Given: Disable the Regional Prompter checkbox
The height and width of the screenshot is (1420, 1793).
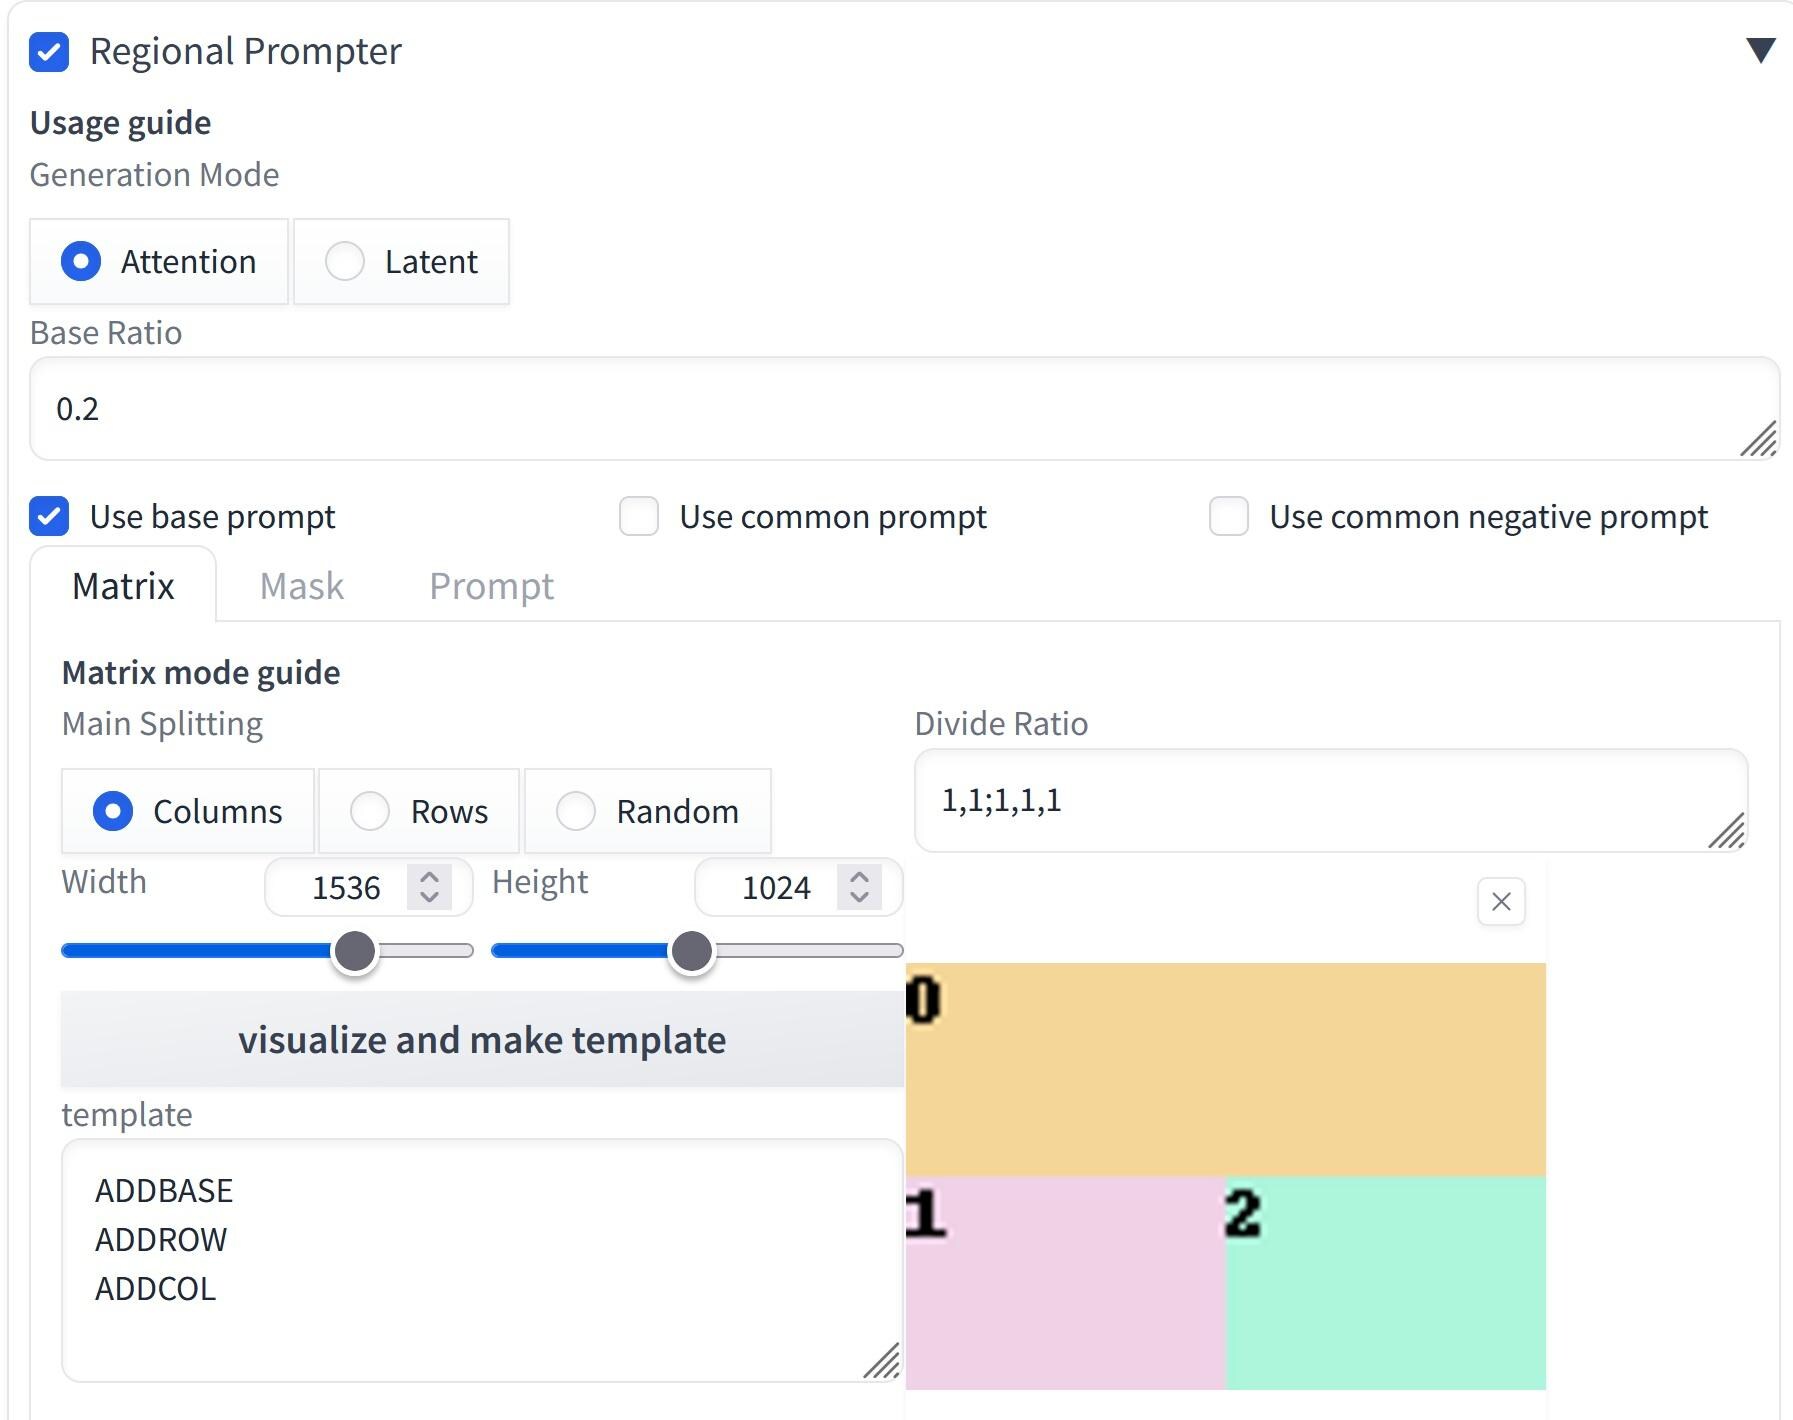Looking at the screenshot, I should point(49,52).
